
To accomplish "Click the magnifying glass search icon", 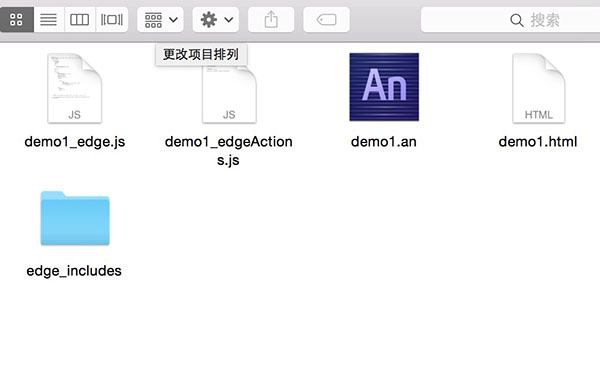I will (517, 20).
